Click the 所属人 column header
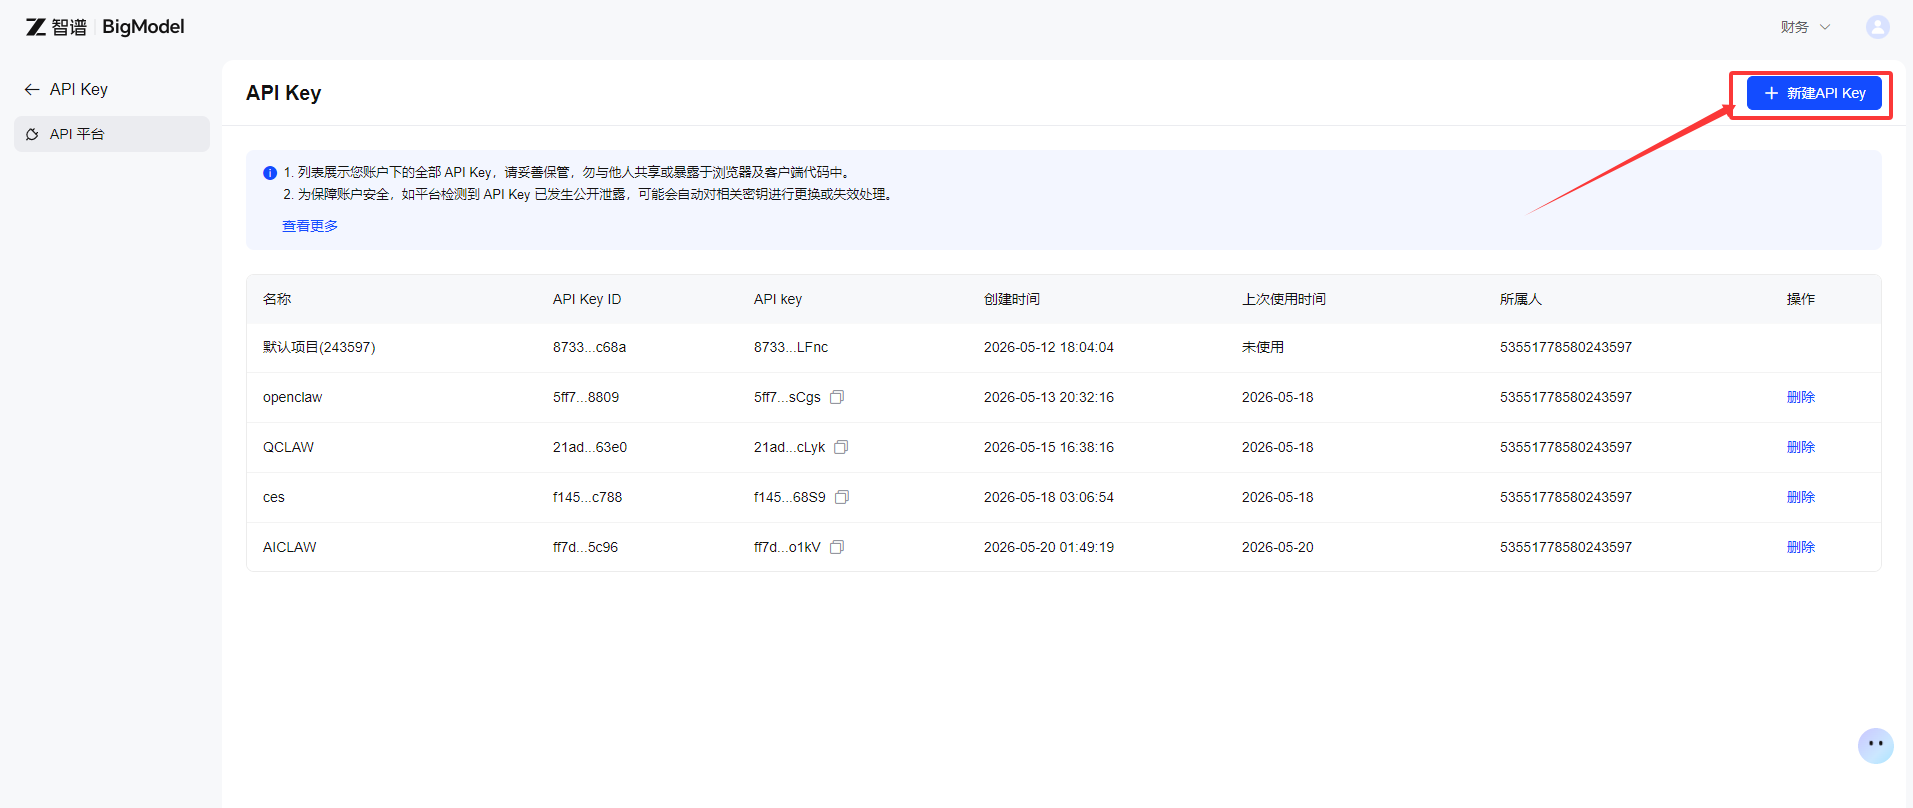1913x808 pixels. pos(1521,299)
